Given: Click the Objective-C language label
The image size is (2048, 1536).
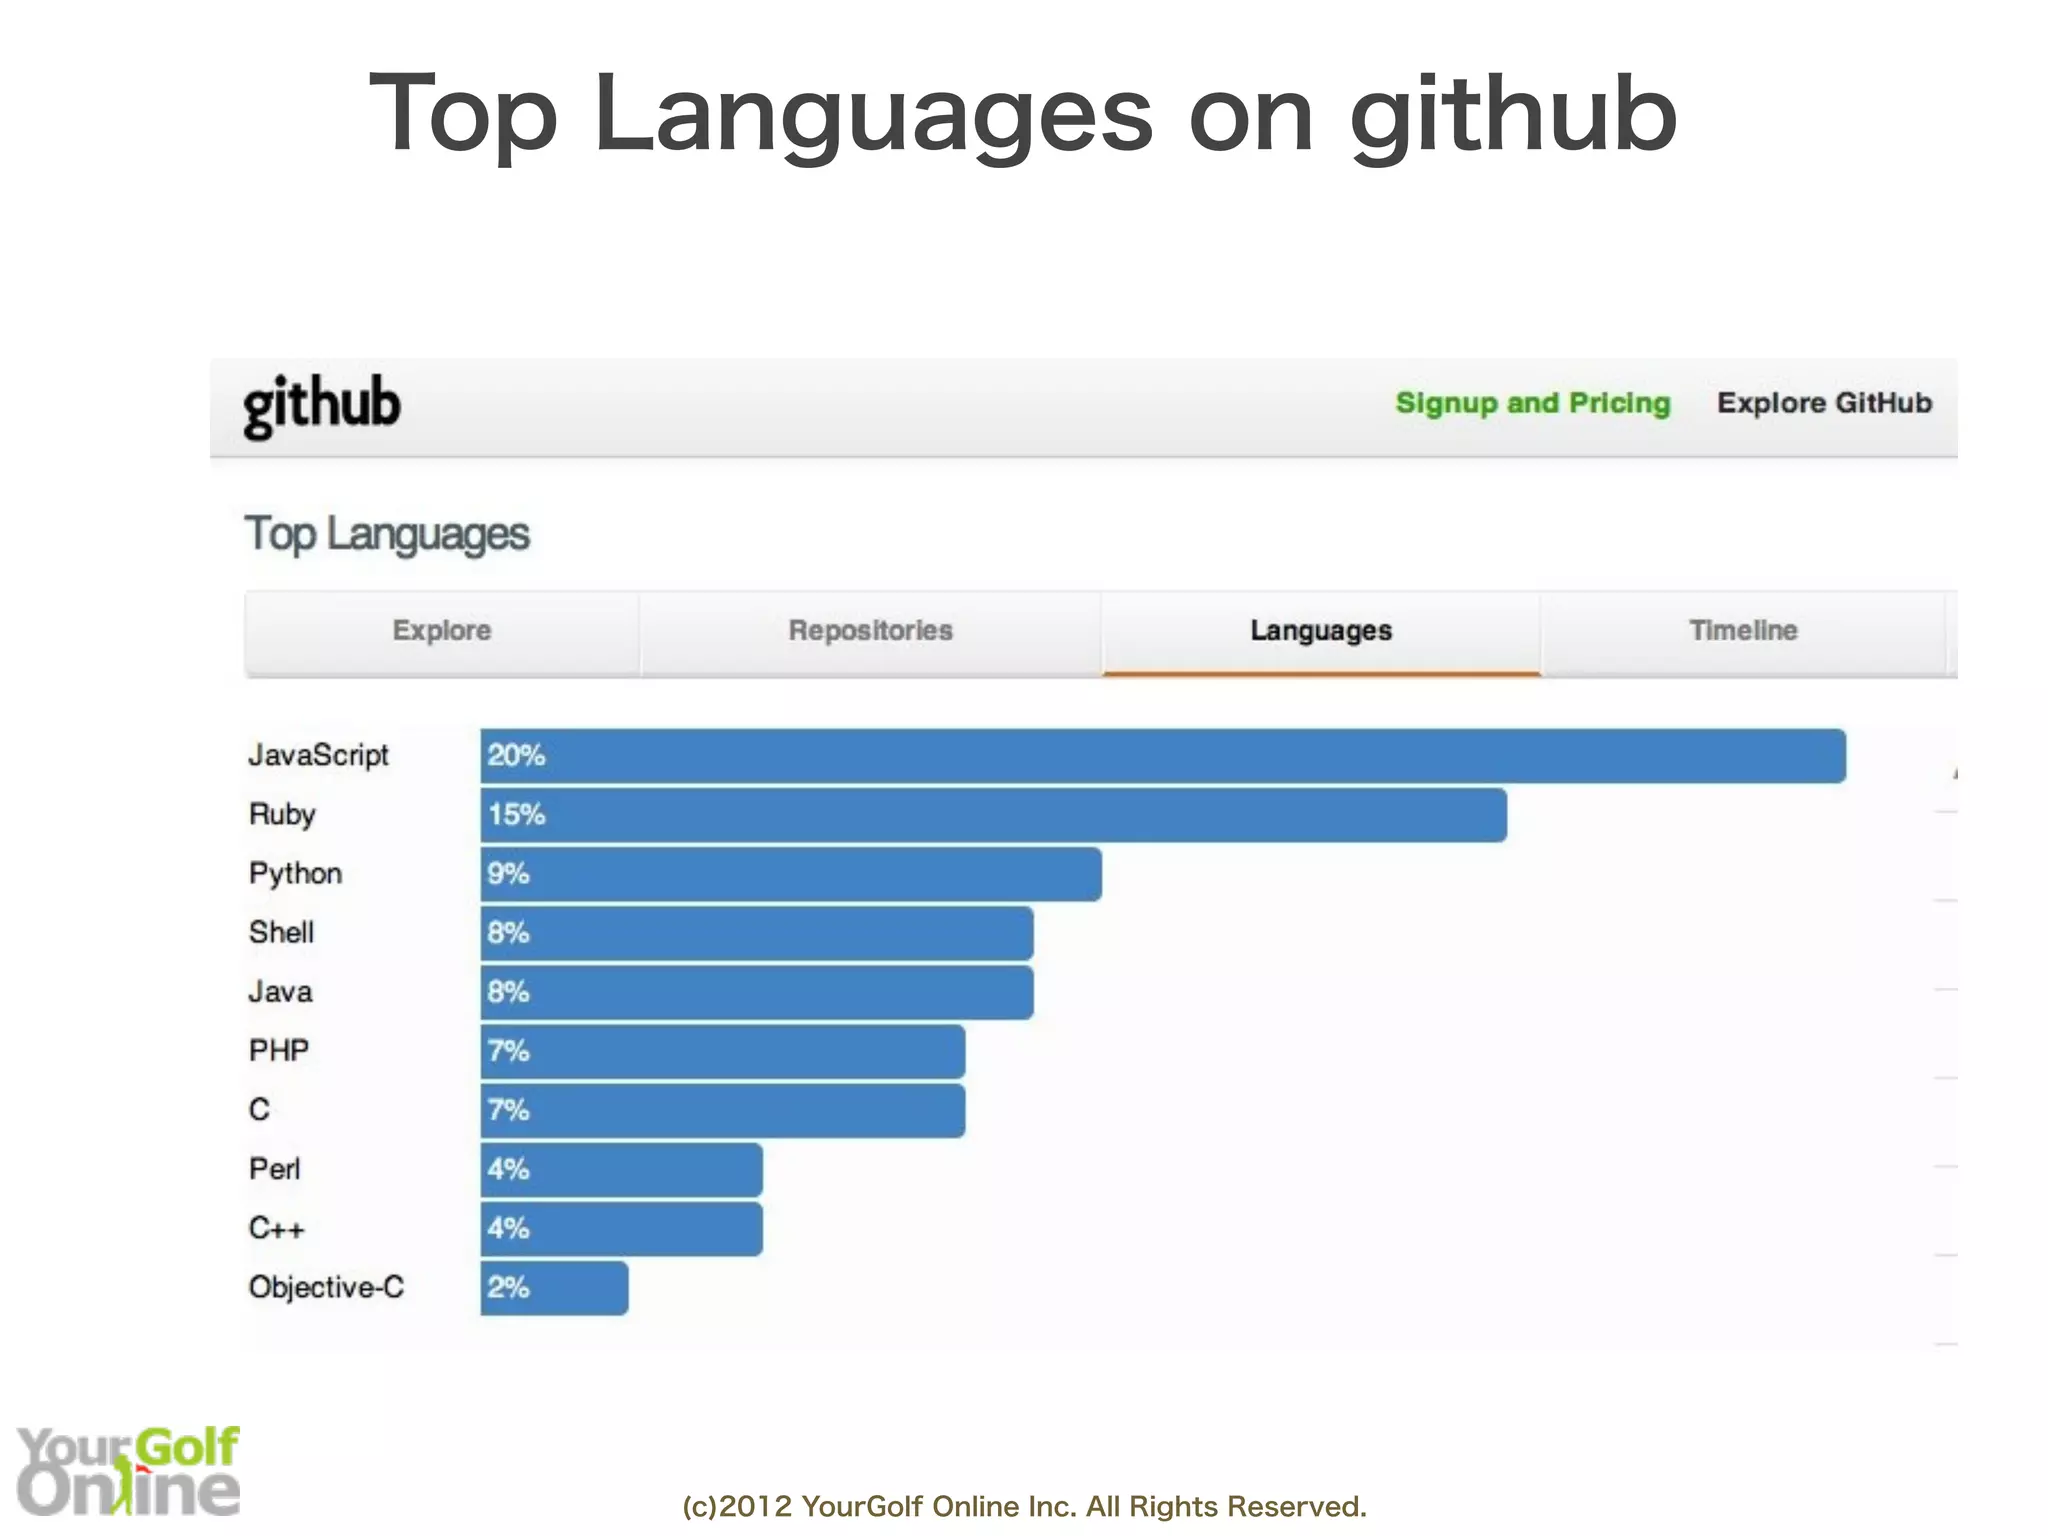Looking at the screenshot, I should [x=326, y=1287].
